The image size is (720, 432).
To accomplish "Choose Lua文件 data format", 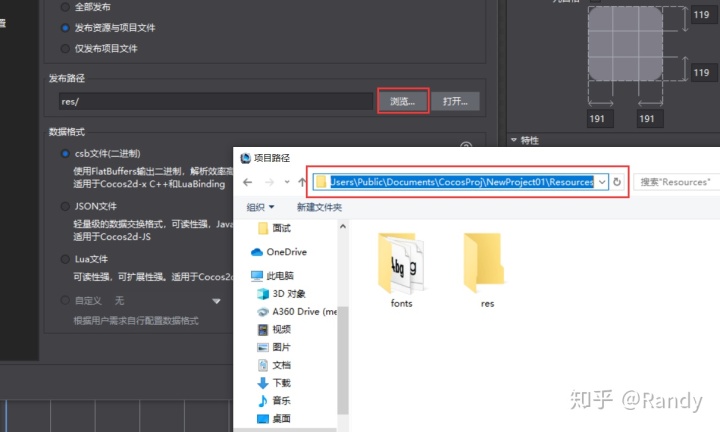I will coord(65,259).
